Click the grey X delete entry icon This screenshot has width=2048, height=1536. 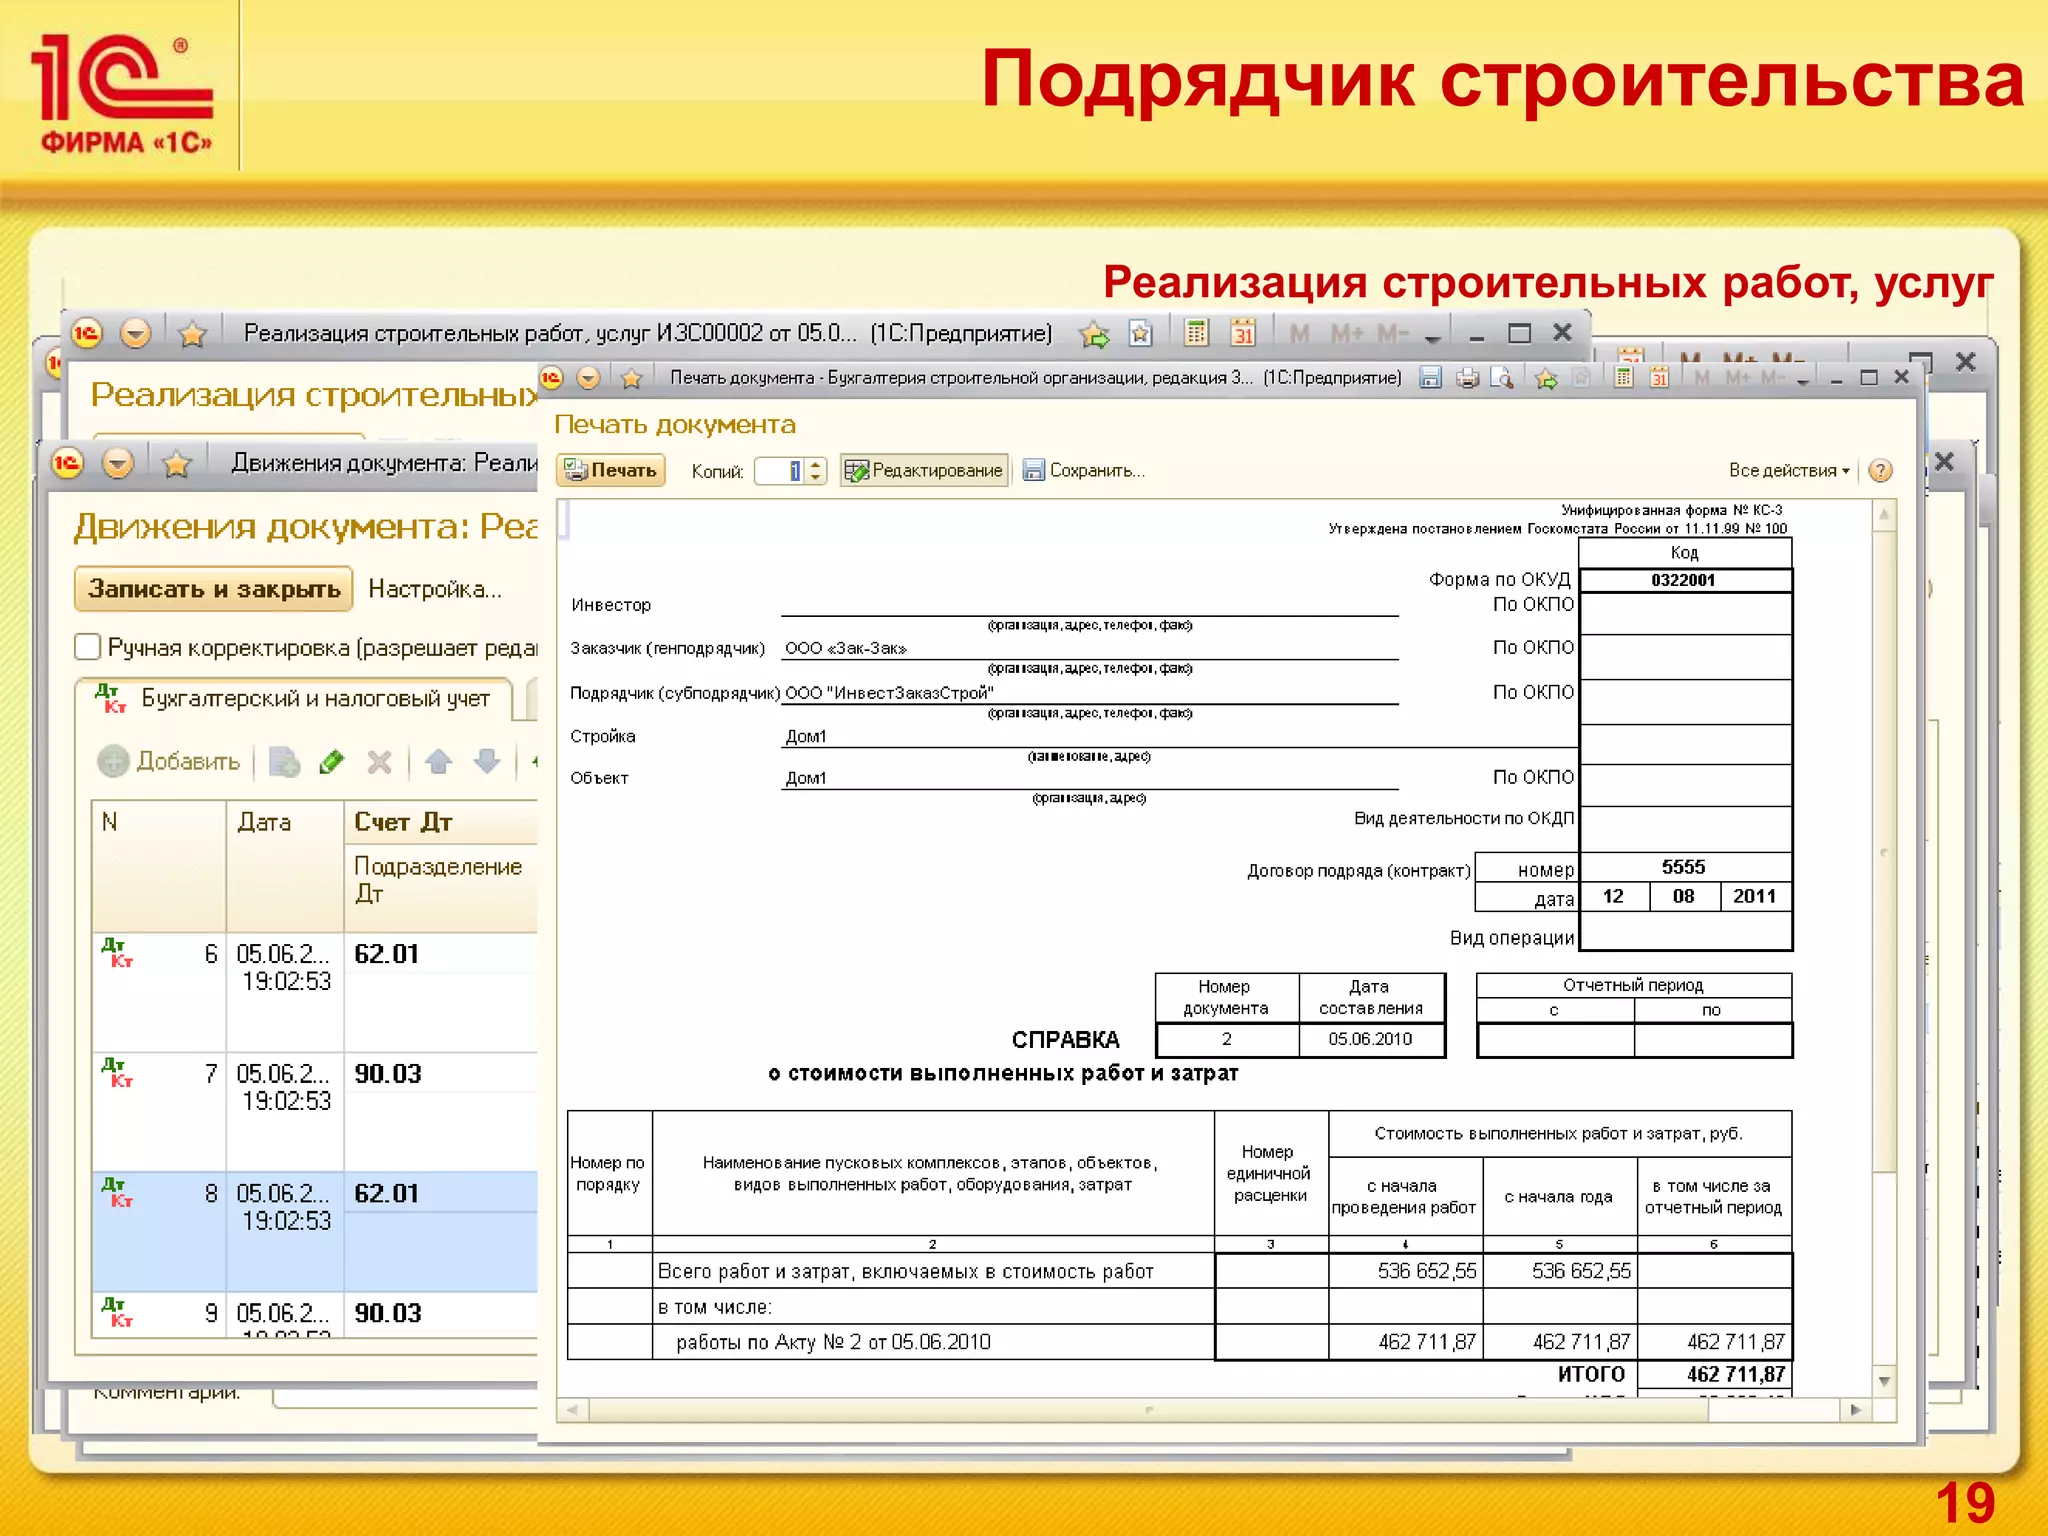click(379, 762)
